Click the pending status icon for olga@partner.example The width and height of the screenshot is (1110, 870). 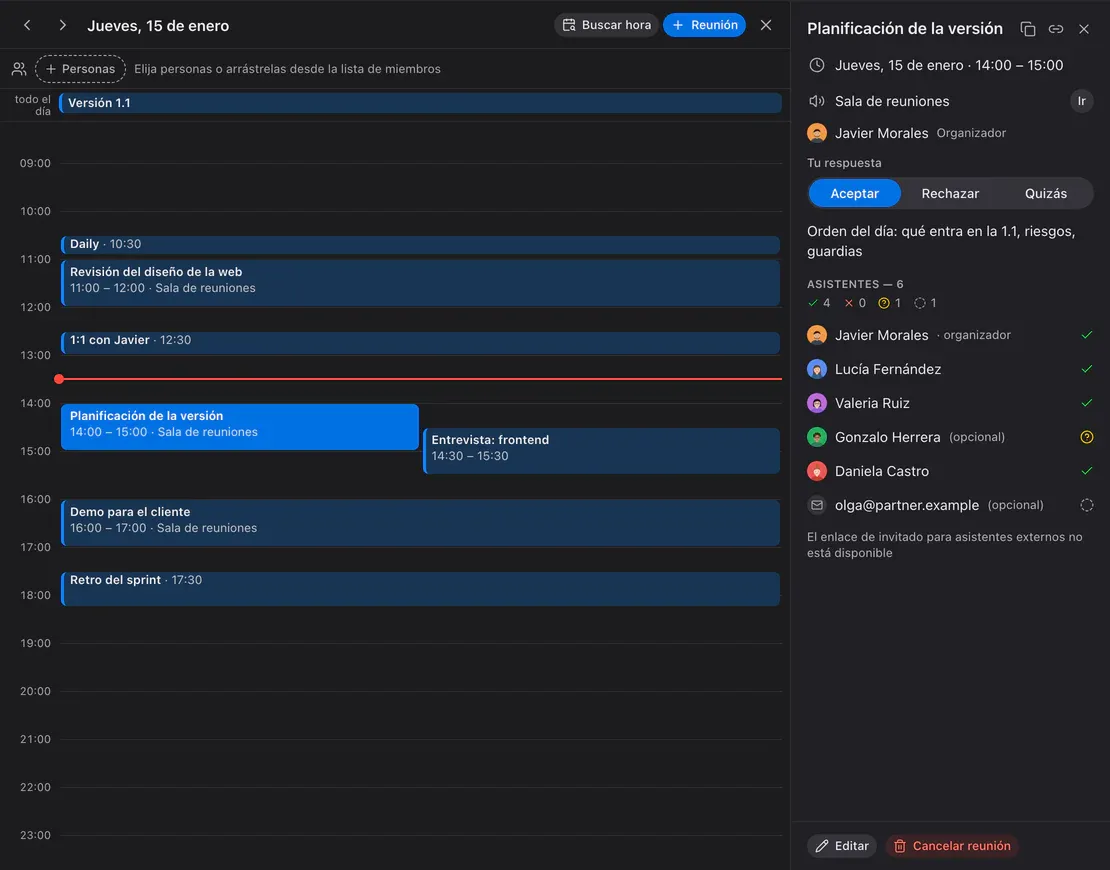1087,505
